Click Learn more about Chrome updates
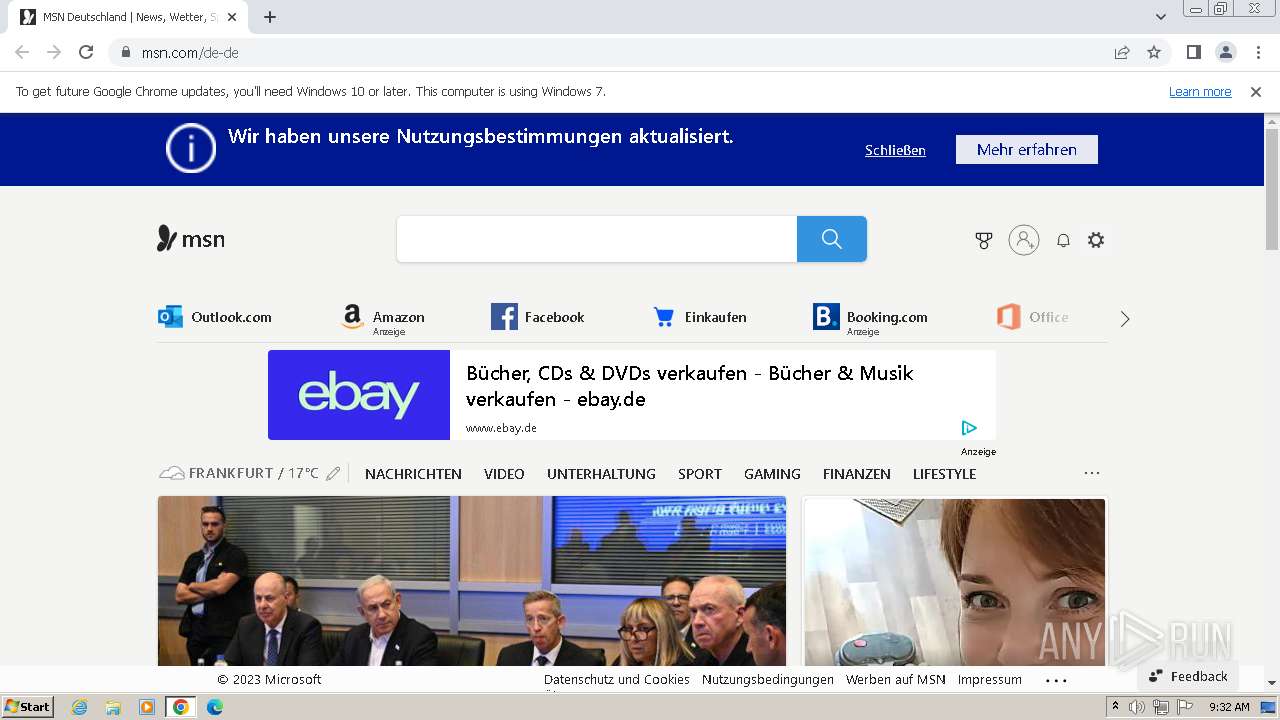The height and width of the screenshot is (720, 1280). [x=1200, y=91]
